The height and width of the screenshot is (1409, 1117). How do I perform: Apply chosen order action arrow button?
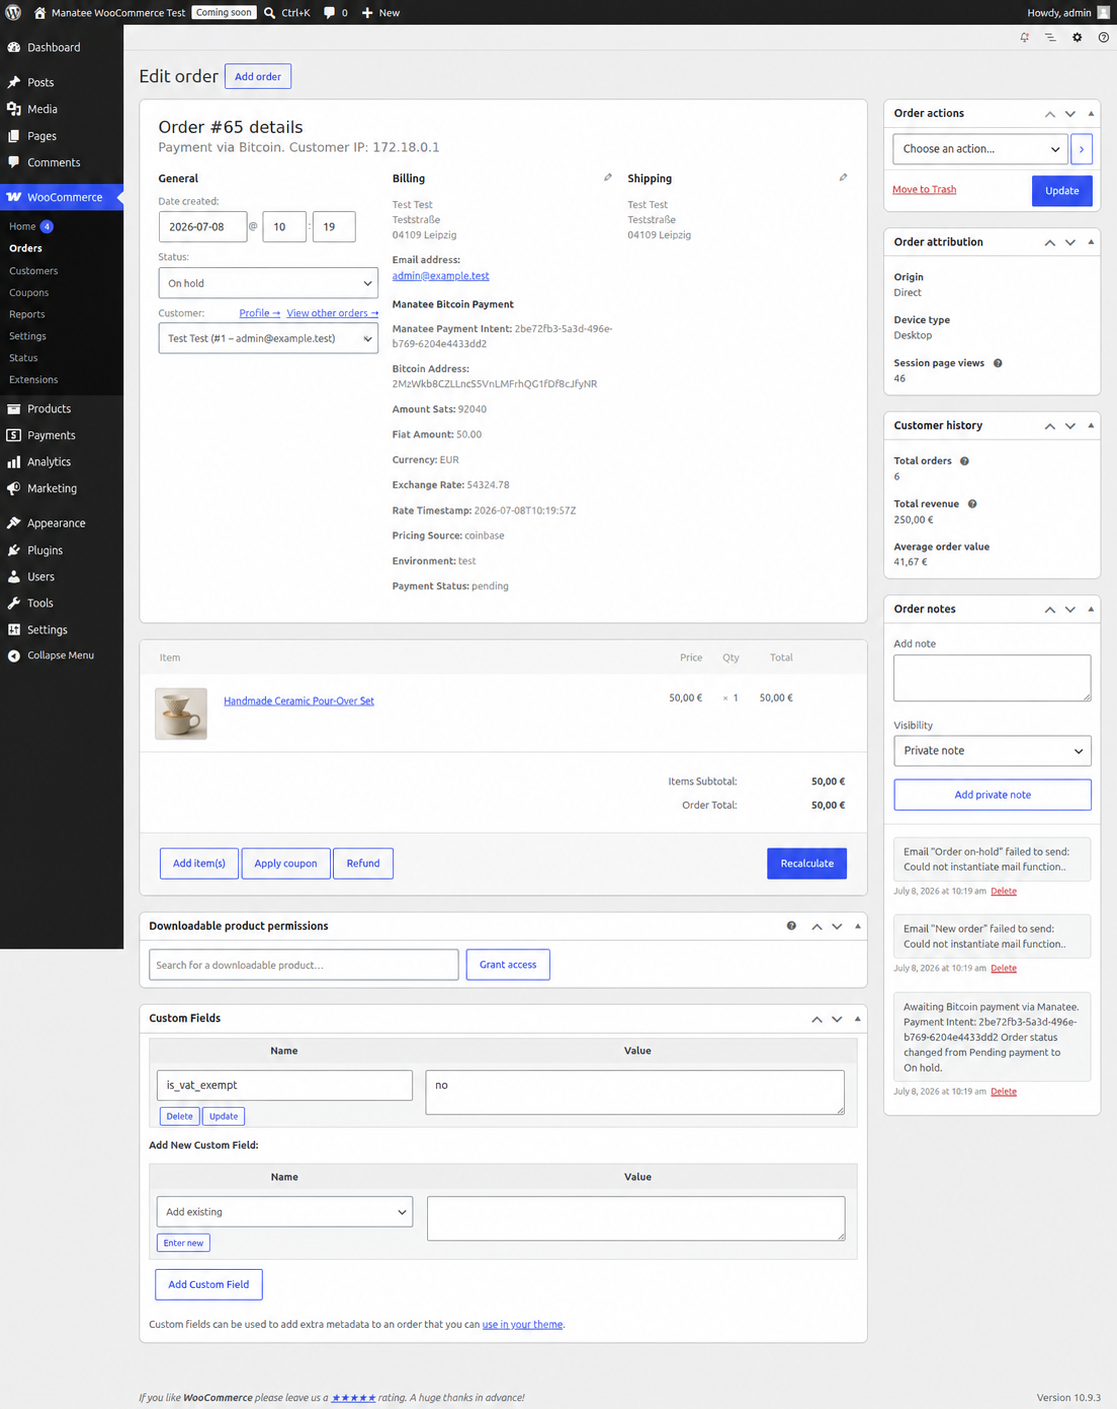tap(1081, 149)
